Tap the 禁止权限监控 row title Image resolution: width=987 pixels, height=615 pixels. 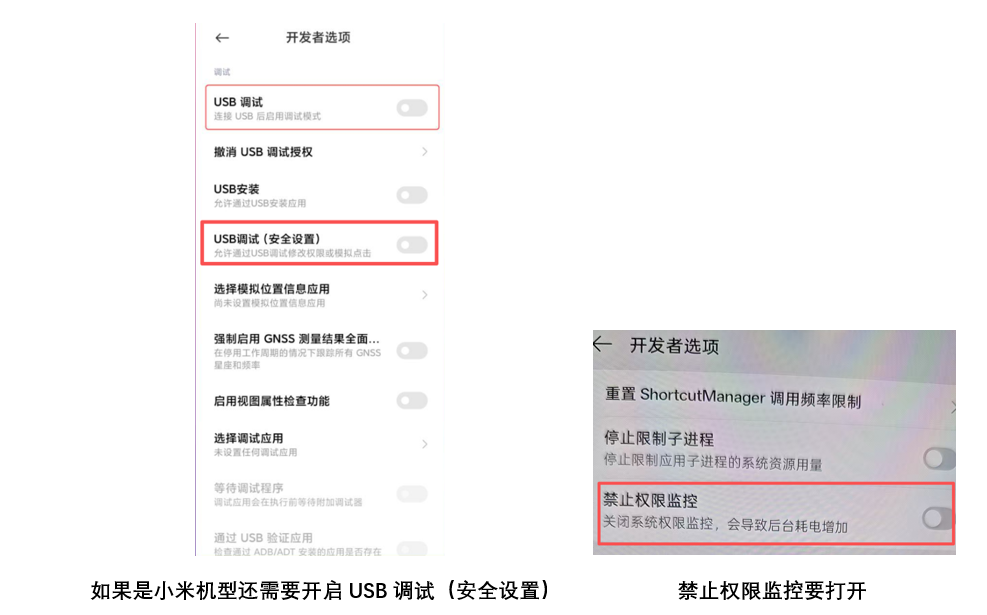(650, 500)
